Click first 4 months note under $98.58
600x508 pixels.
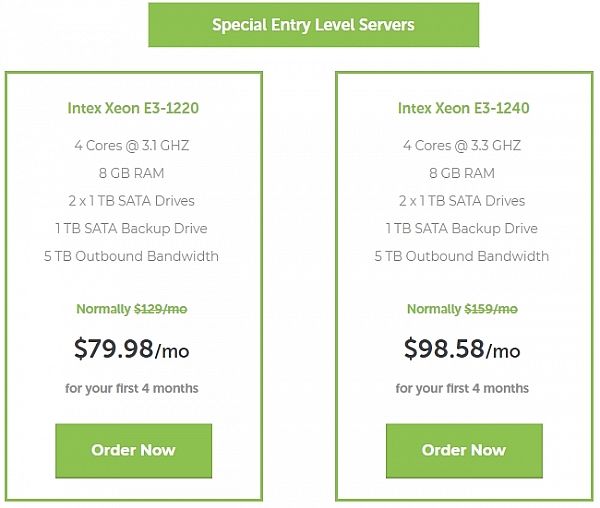tap(462, 388)
